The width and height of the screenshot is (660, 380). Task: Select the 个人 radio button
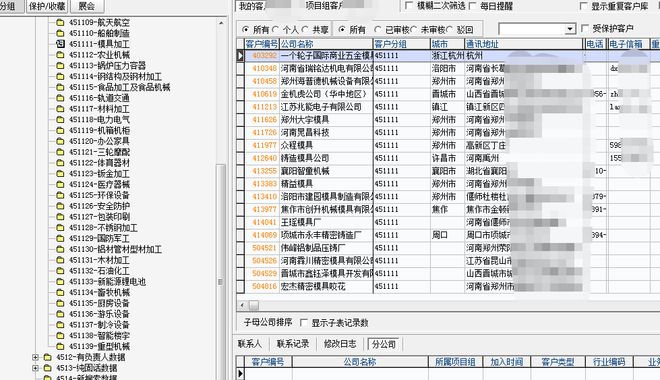pos(275,30)
